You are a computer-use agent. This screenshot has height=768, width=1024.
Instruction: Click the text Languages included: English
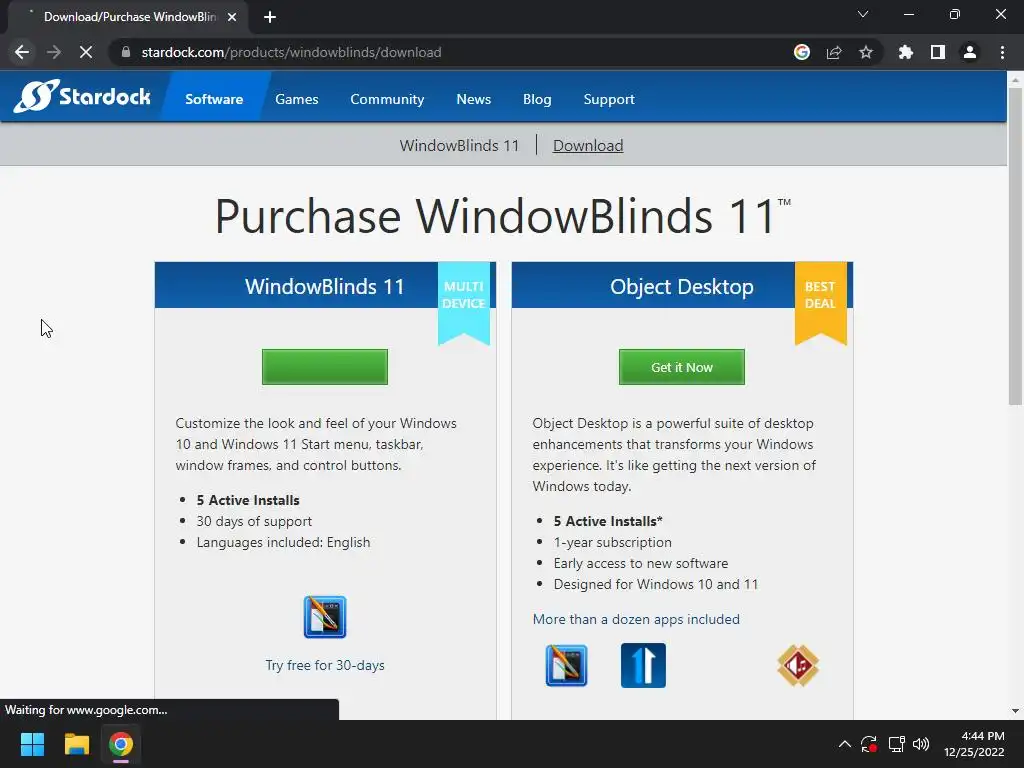pos(283,542)
